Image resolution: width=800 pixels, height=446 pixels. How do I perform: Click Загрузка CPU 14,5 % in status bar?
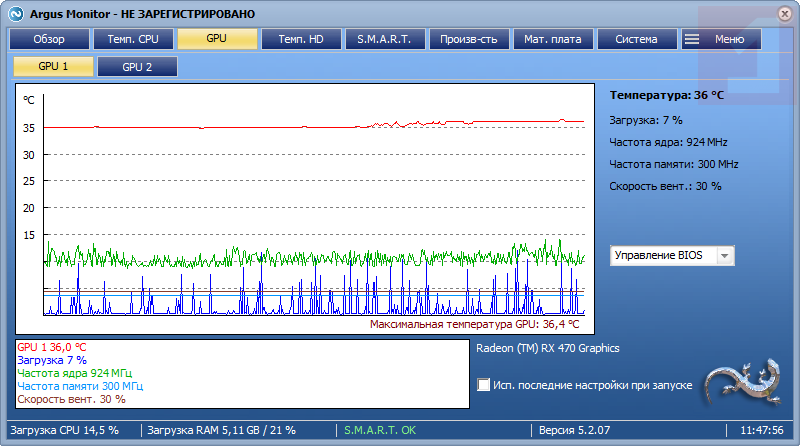pyautogui.click(x=64, y=430)
